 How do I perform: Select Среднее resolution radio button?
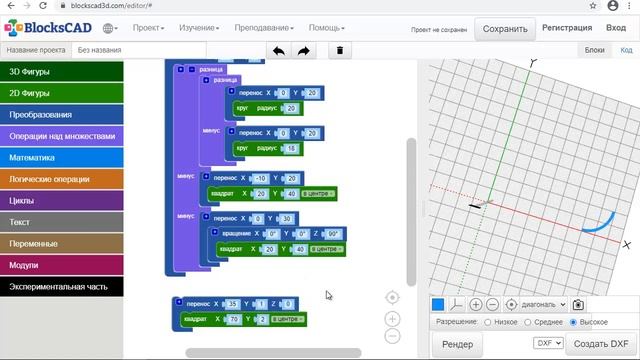point(527,322)
